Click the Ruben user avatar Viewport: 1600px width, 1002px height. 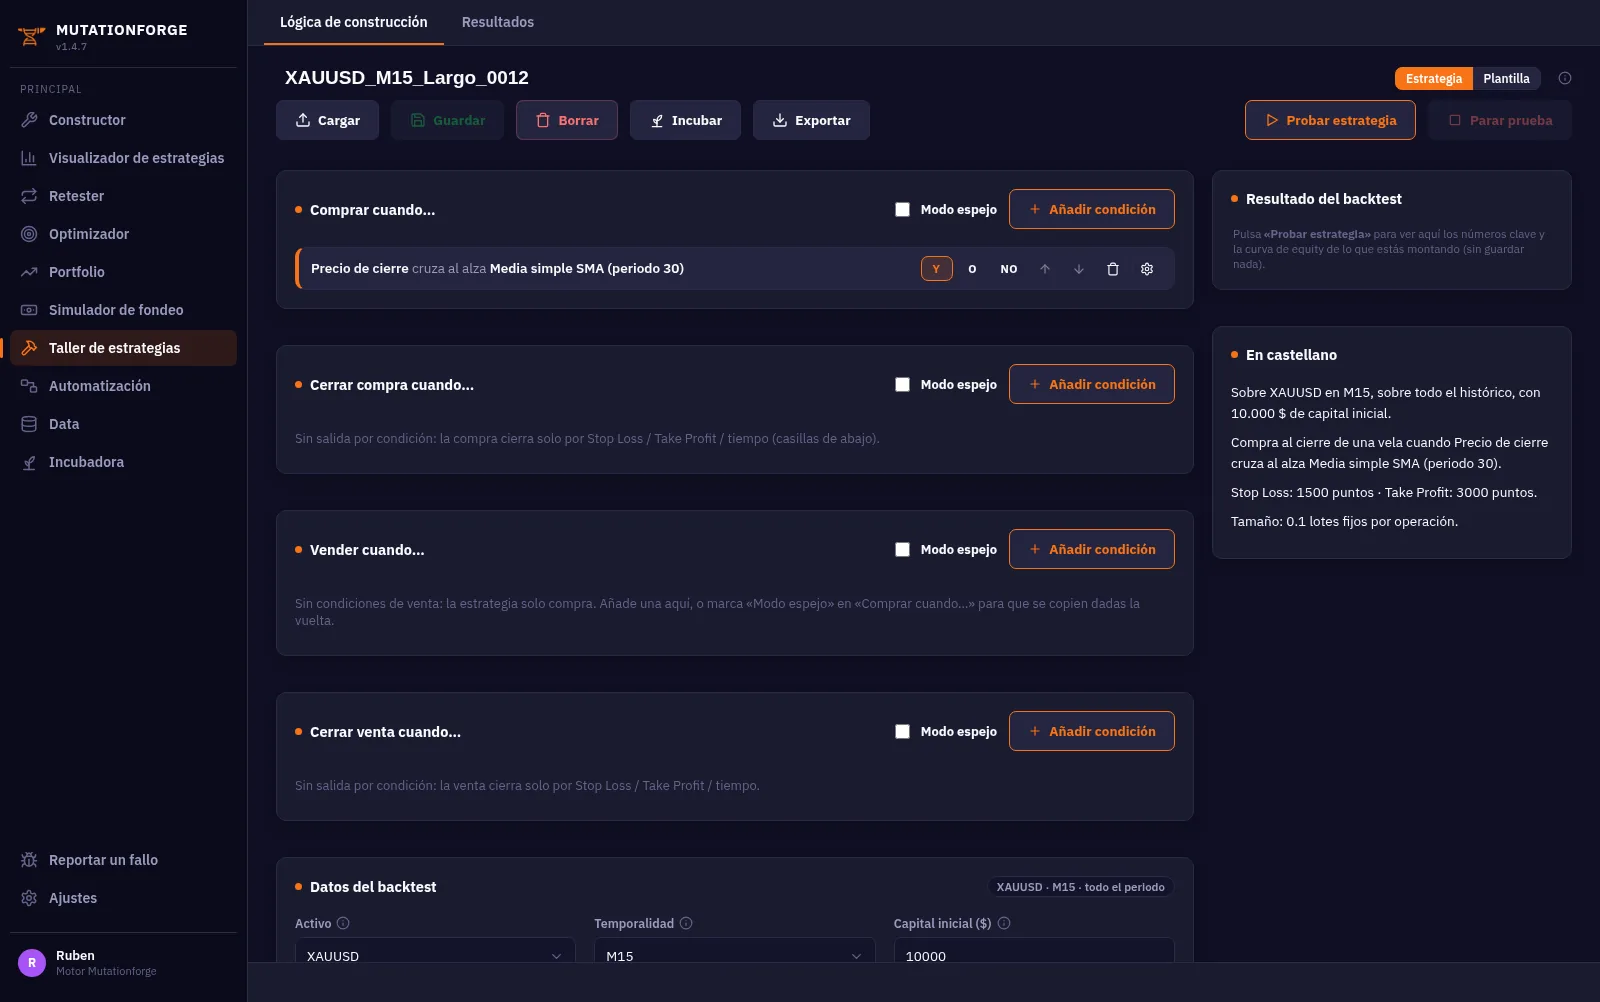coord(32,963)
